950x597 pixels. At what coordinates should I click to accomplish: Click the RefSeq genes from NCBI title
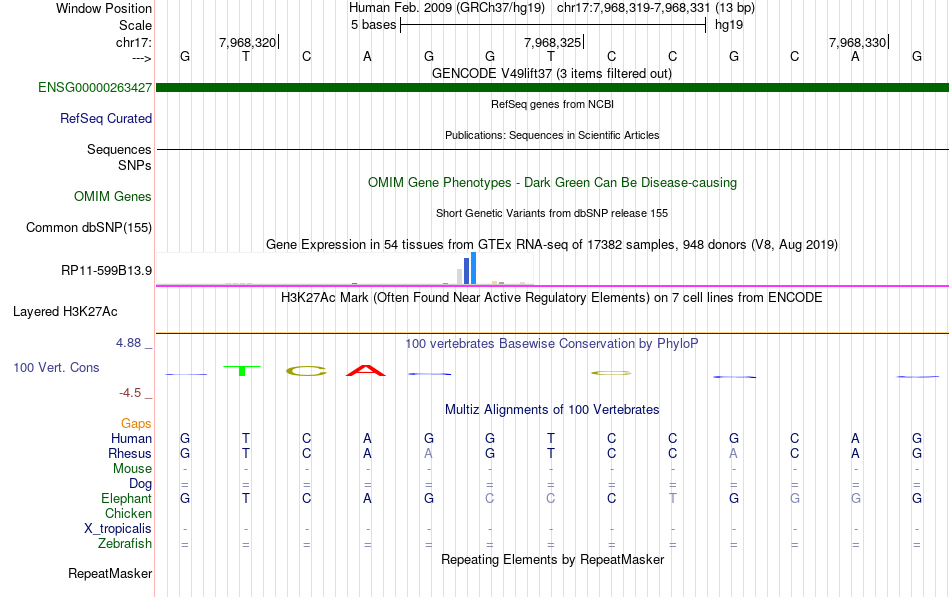552,104
